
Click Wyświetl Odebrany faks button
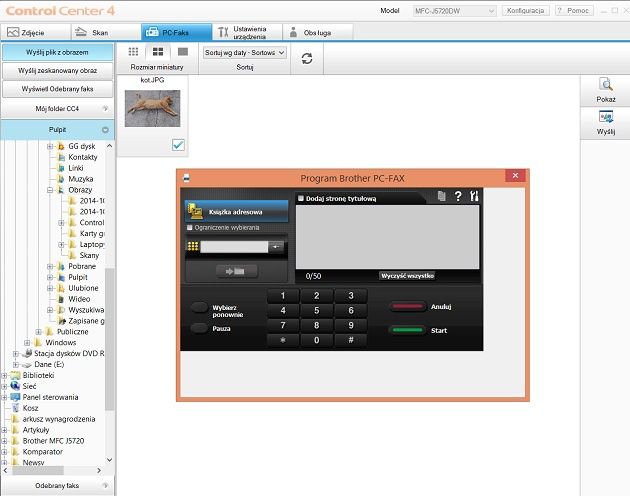(57, 89)
